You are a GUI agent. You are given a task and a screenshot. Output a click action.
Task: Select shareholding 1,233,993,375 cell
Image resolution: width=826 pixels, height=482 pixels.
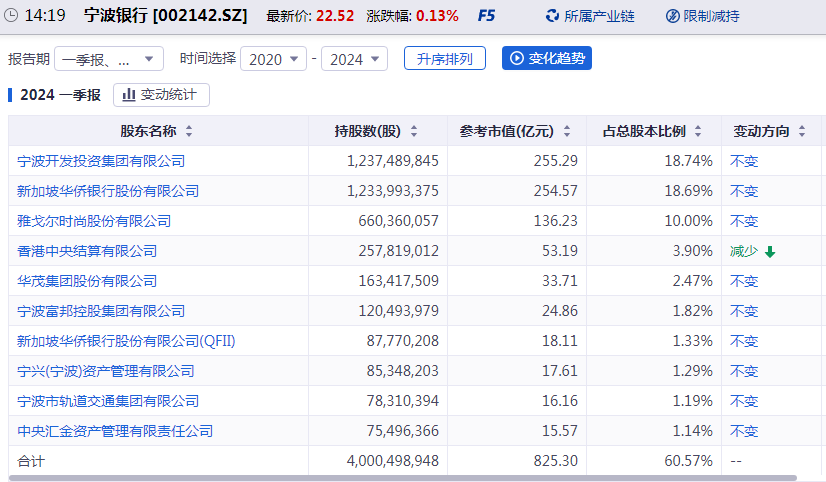(x=392, y=191)
